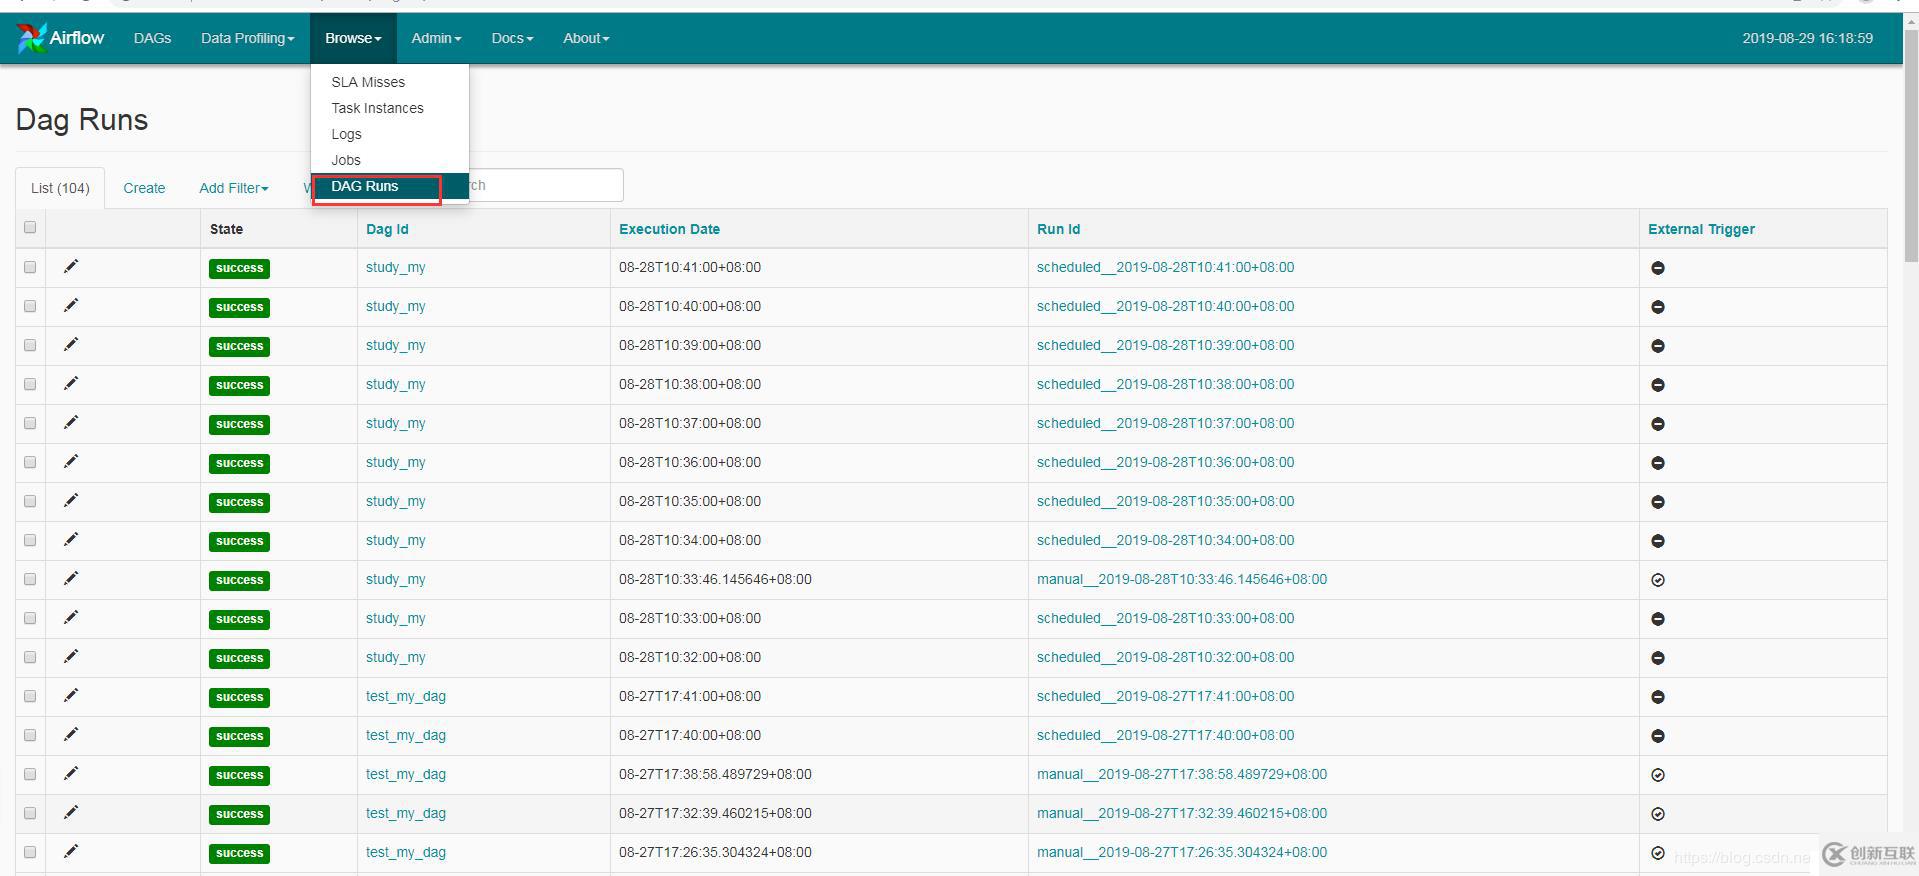Click pencil icon for manual 10:33:46 run
This screenshot has height=876, width=1919.
71,578
